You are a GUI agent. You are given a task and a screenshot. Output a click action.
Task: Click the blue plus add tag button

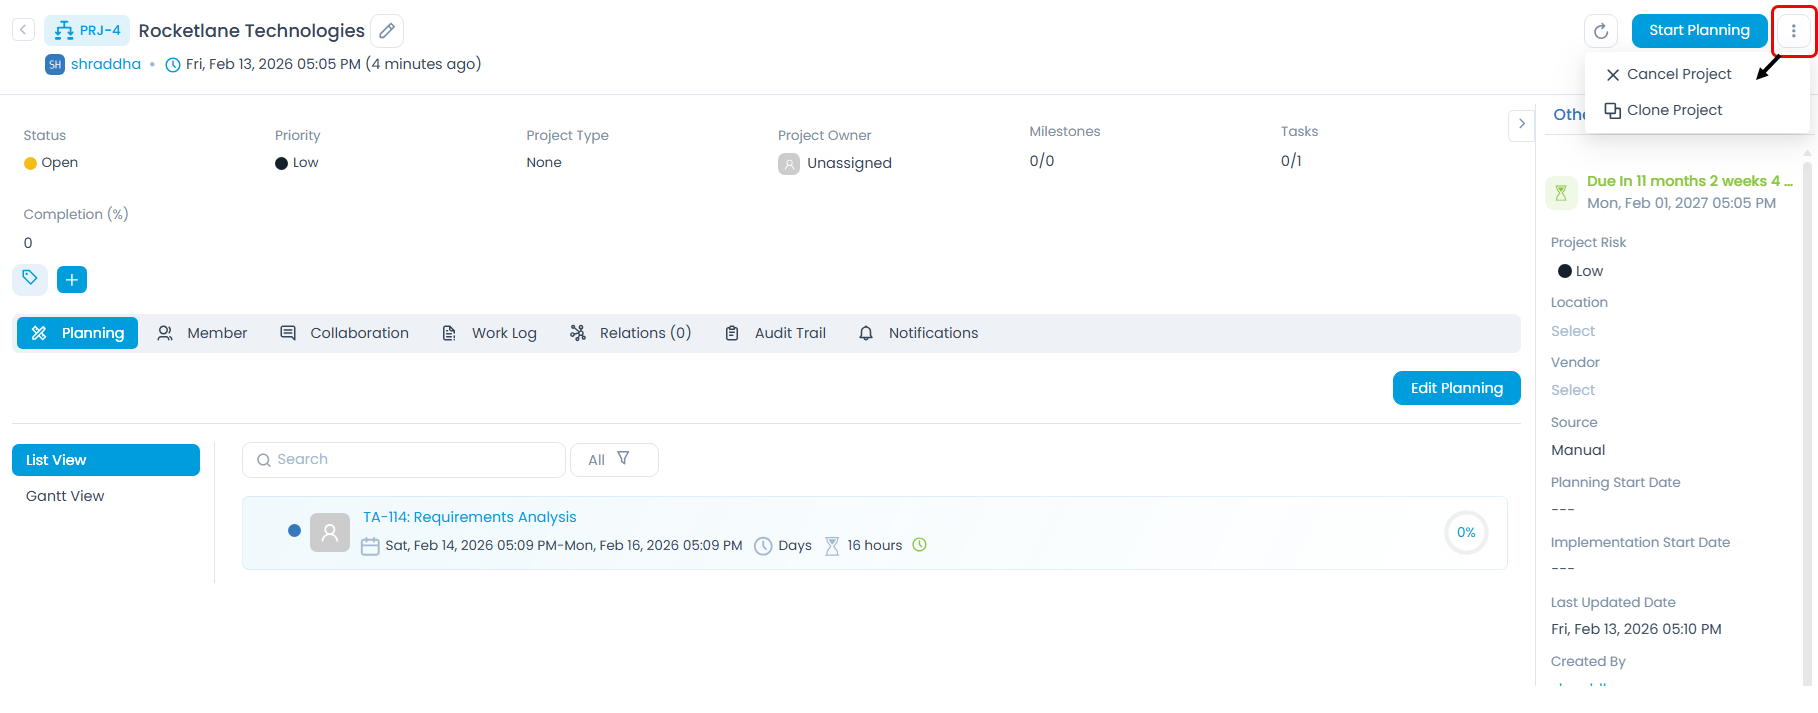point(72,280)
